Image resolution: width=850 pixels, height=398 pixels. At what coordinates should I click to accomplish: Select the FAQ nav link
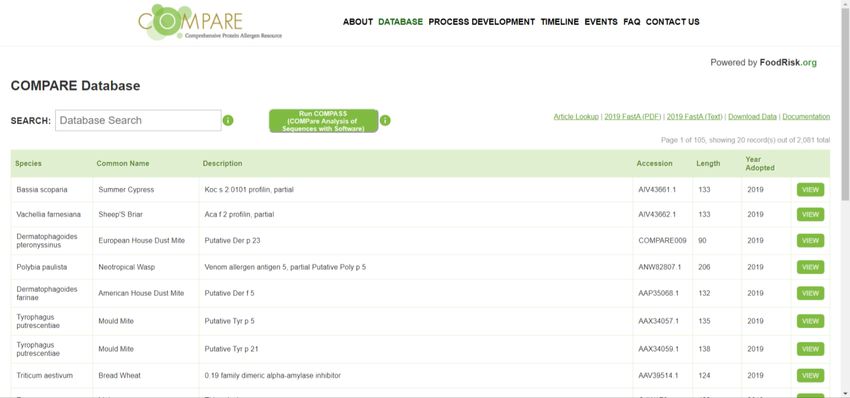(632, 22)
